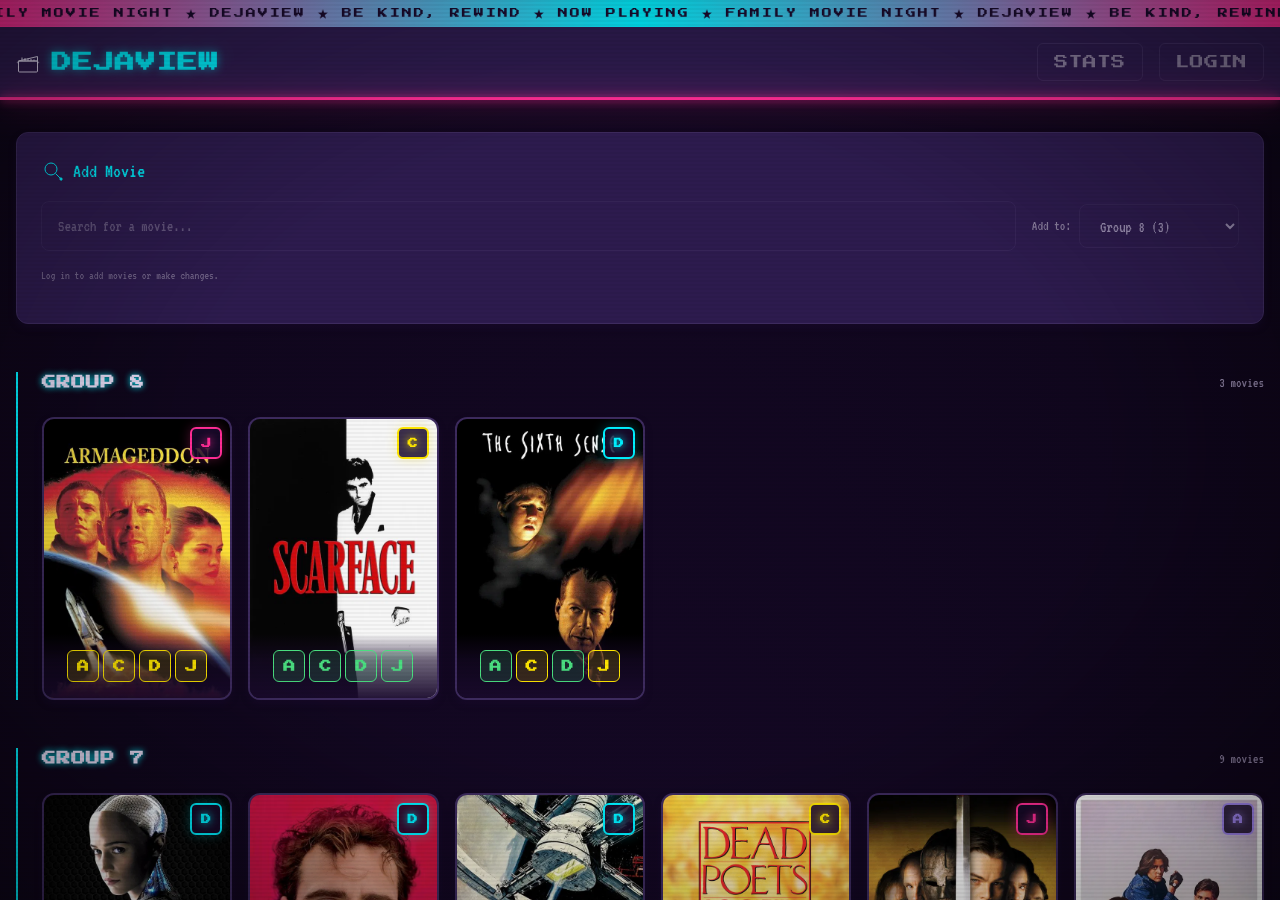This screenshot has height=900, width=1280.
Task: Click the GROUP 8 heading
Action: tap(92, 381)
